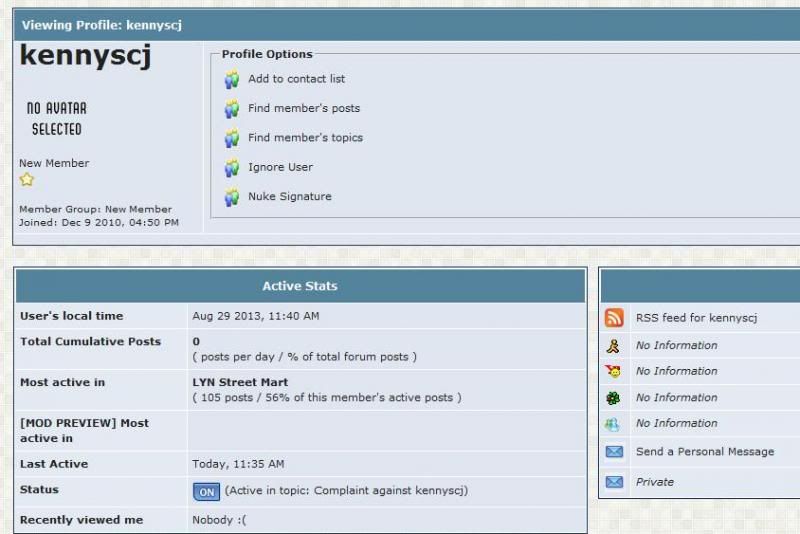Click the icon beside Find member's topics
The height and width of the screenshot is (534, 800).
[x=232, y=138]
